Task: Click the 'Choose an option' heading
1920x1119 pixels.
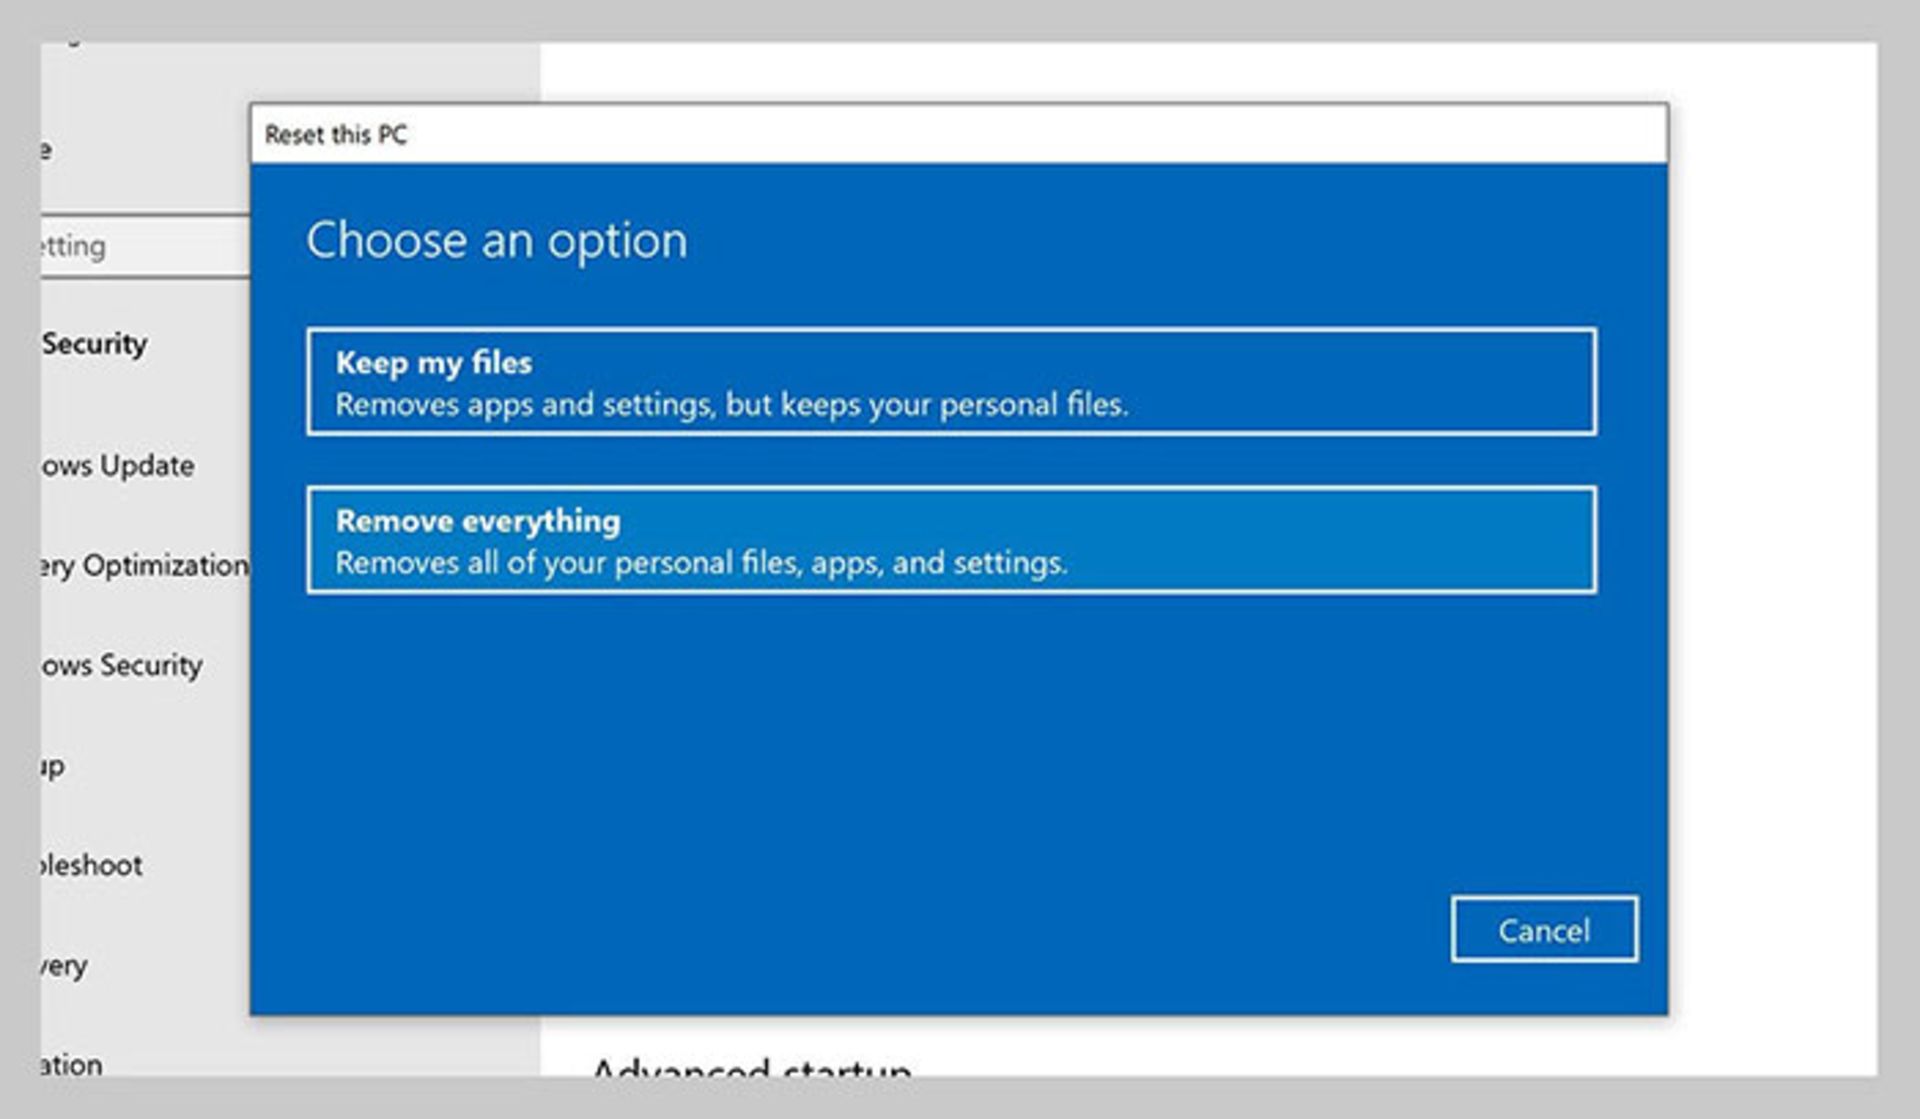Action: tap(497, 240)
